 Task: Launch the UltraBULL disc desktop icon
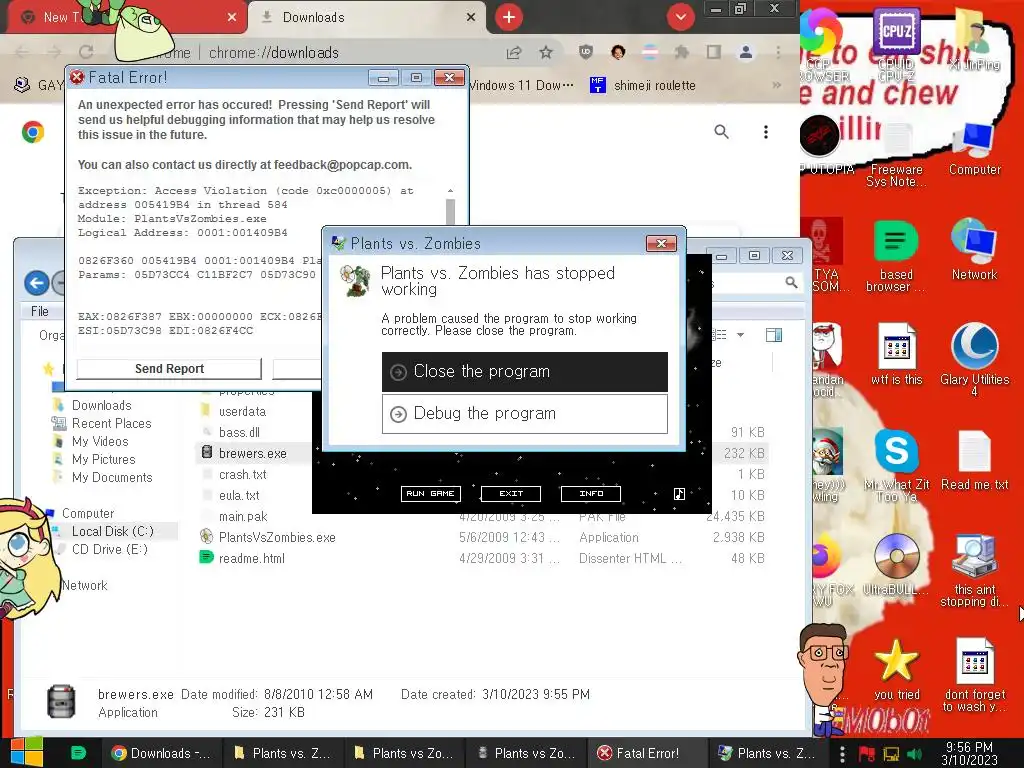click(x=896, y=564)
